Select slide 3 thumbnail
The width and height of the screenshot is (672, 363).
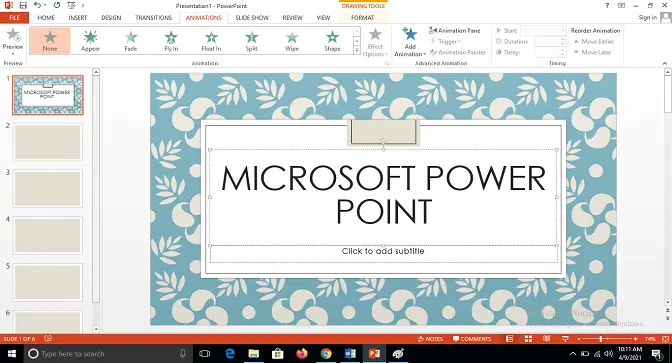48,189
